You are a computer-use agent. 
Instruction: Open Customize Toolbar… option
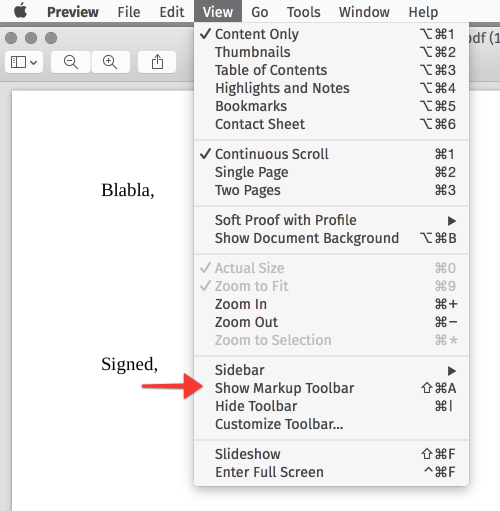tap(331, 424)
